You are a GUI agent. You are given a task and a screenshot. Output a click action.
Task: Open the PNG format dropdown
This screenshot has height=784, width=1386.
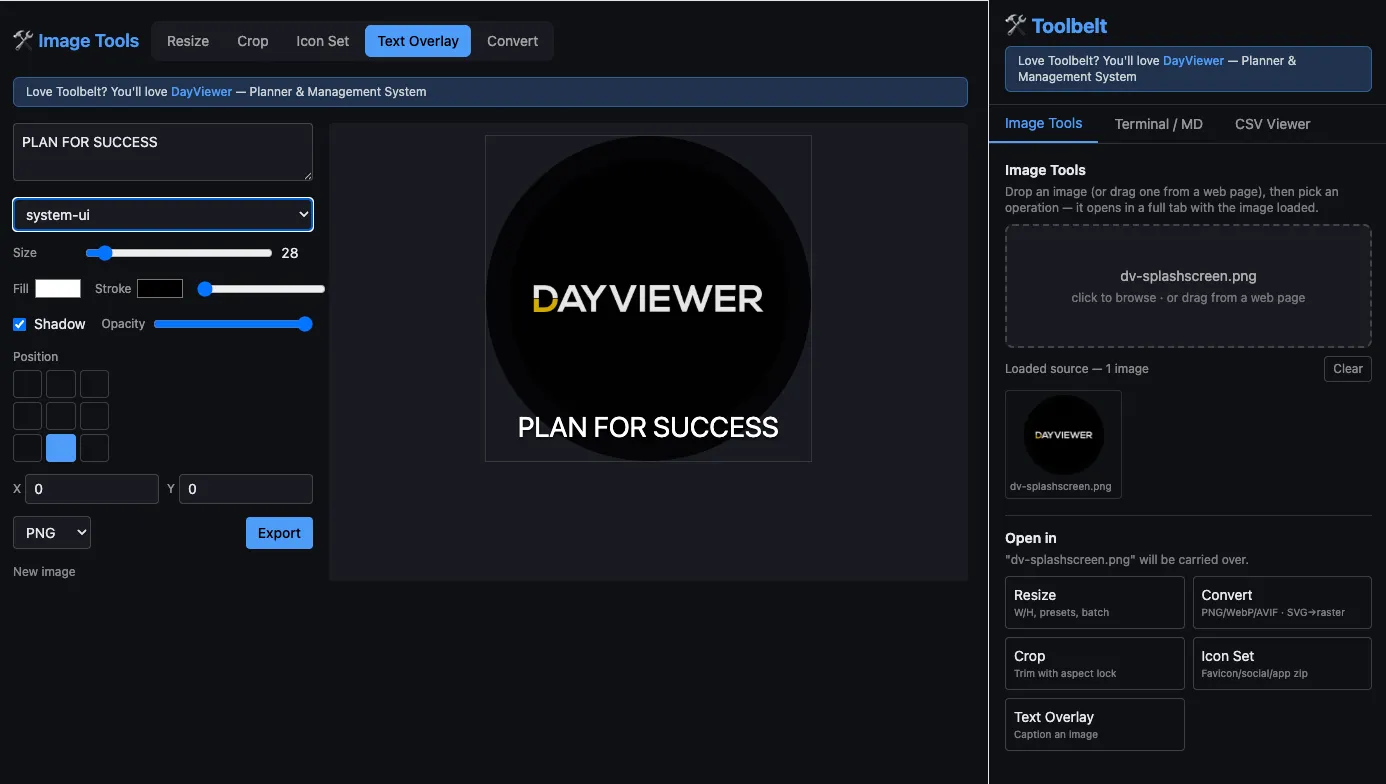point(52,533)
